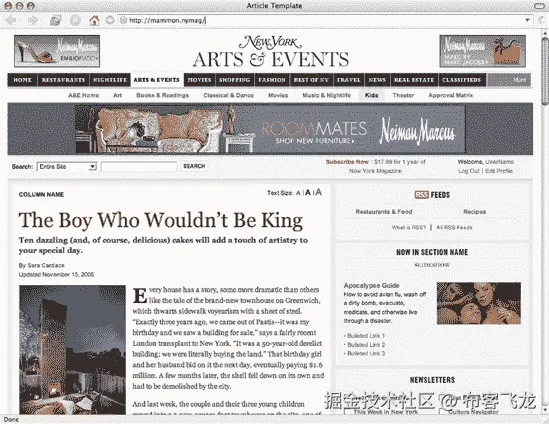Open the Approval Matrix subnav link

click(x=451, y=95)
